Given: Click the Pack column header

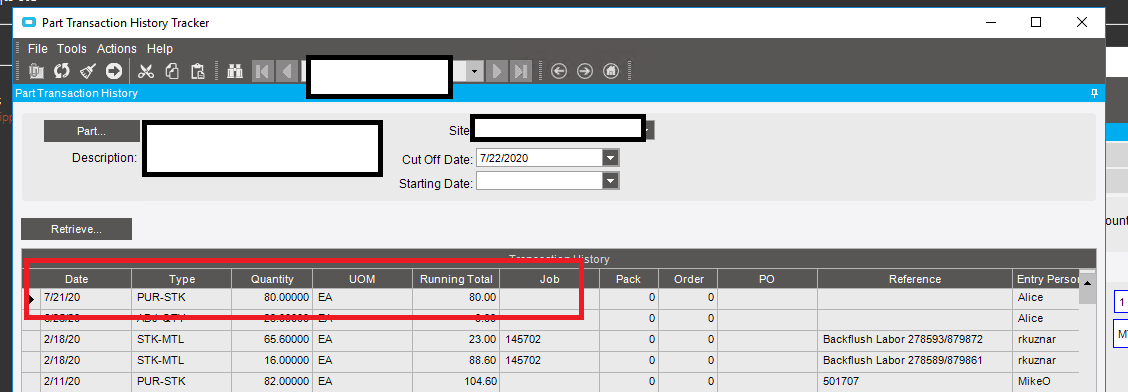Looking at the screenshot, I should [628, 279].
